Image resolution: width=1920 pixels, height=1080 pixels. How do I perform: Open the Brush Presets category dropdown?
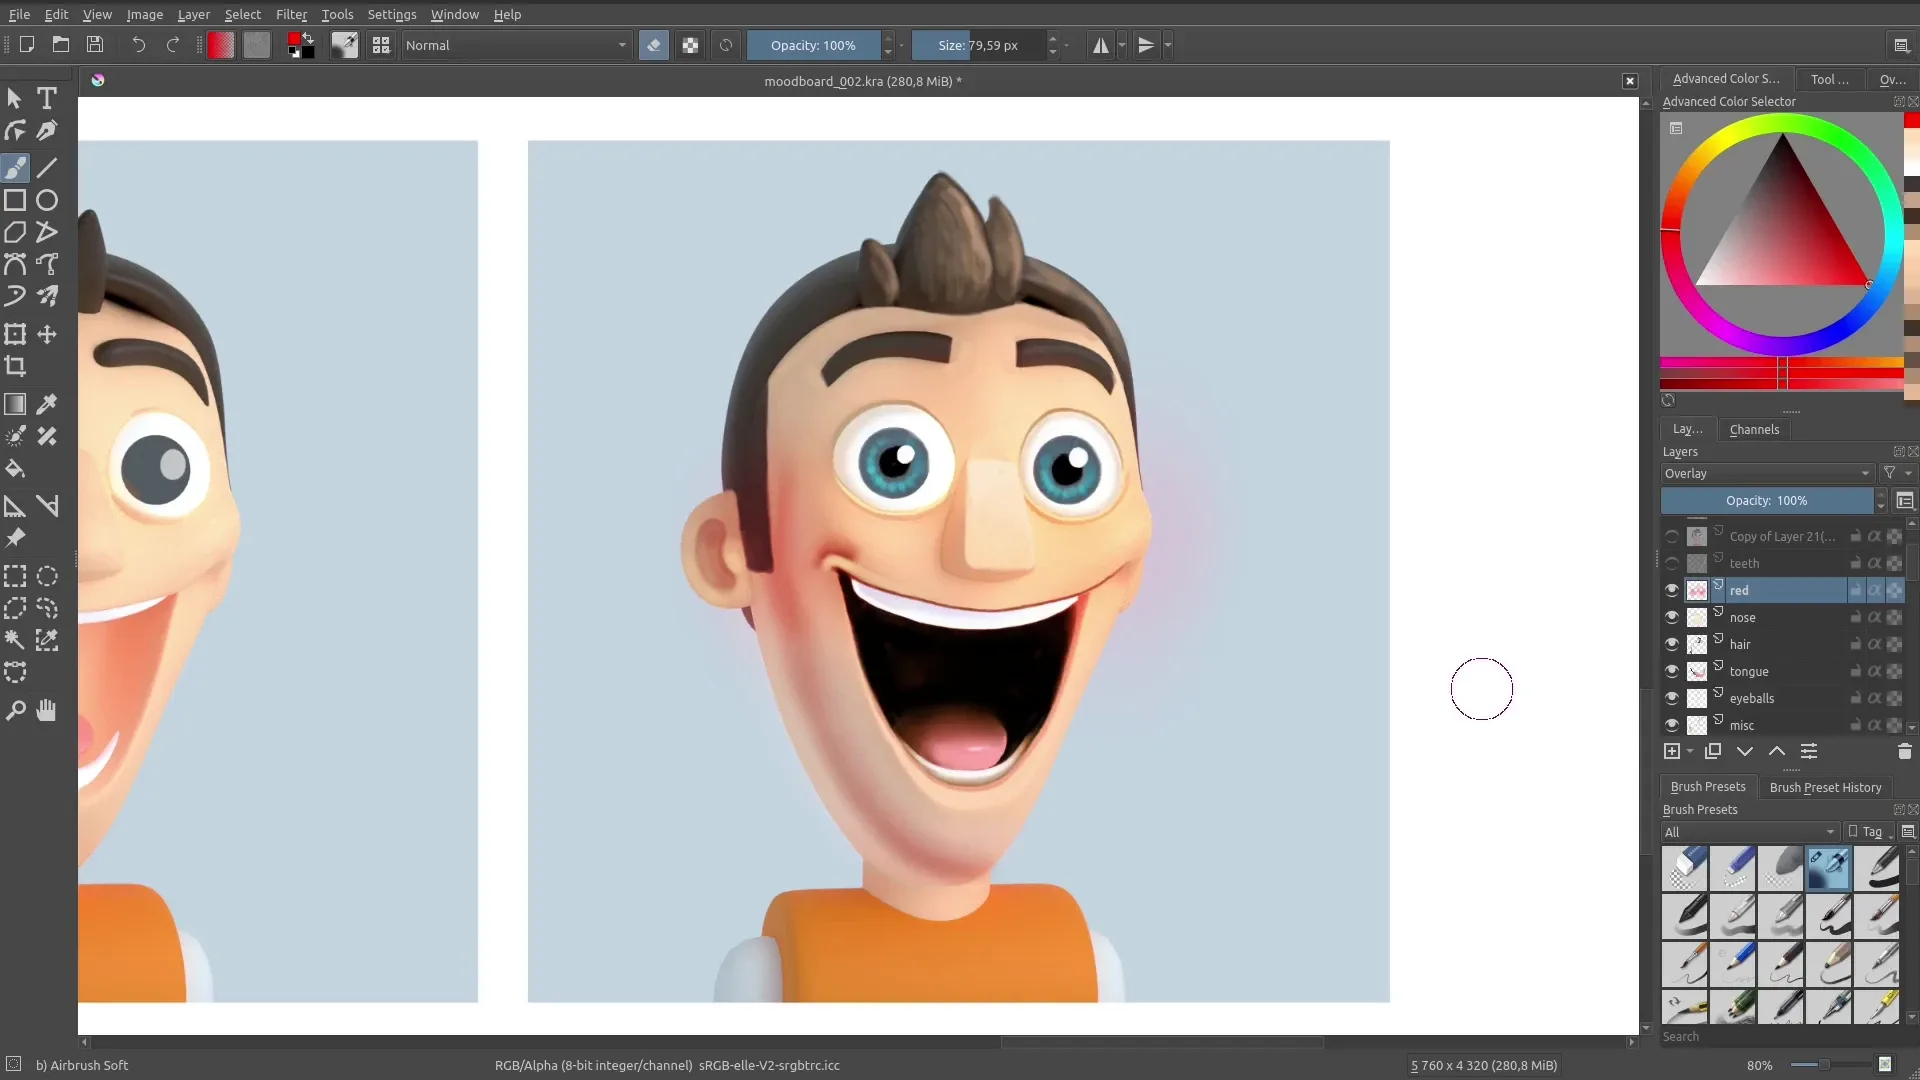pyautogui.click(x=1749, y=831)
